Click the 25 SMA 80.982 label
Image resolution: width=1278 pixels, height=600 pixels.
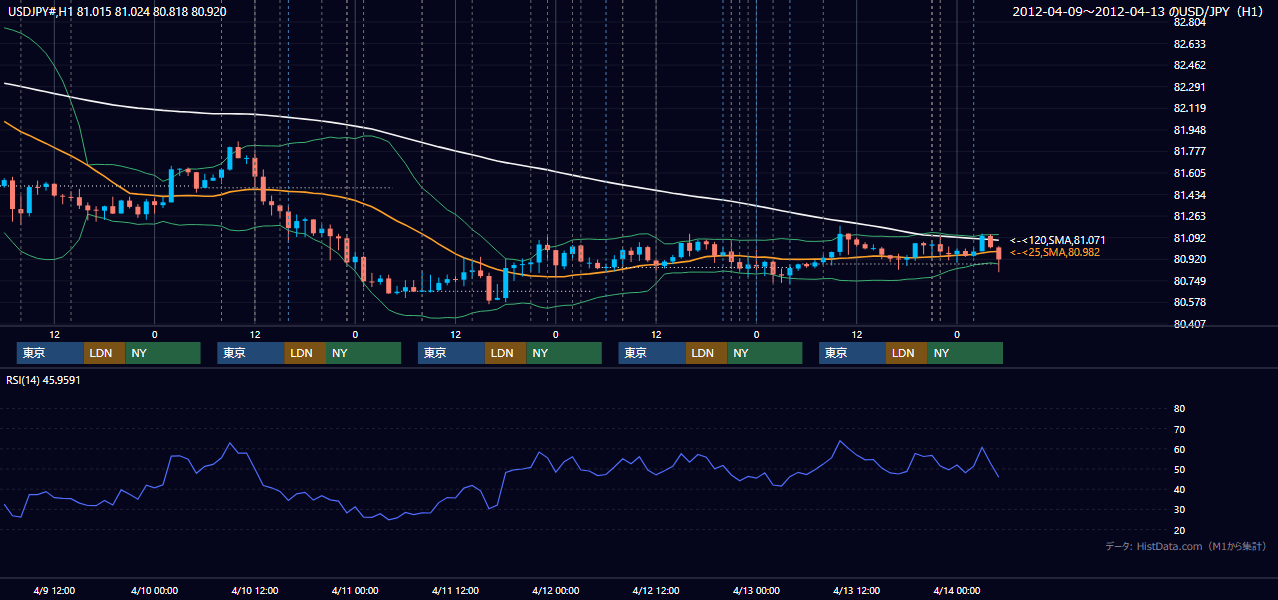pos(1054,253)
